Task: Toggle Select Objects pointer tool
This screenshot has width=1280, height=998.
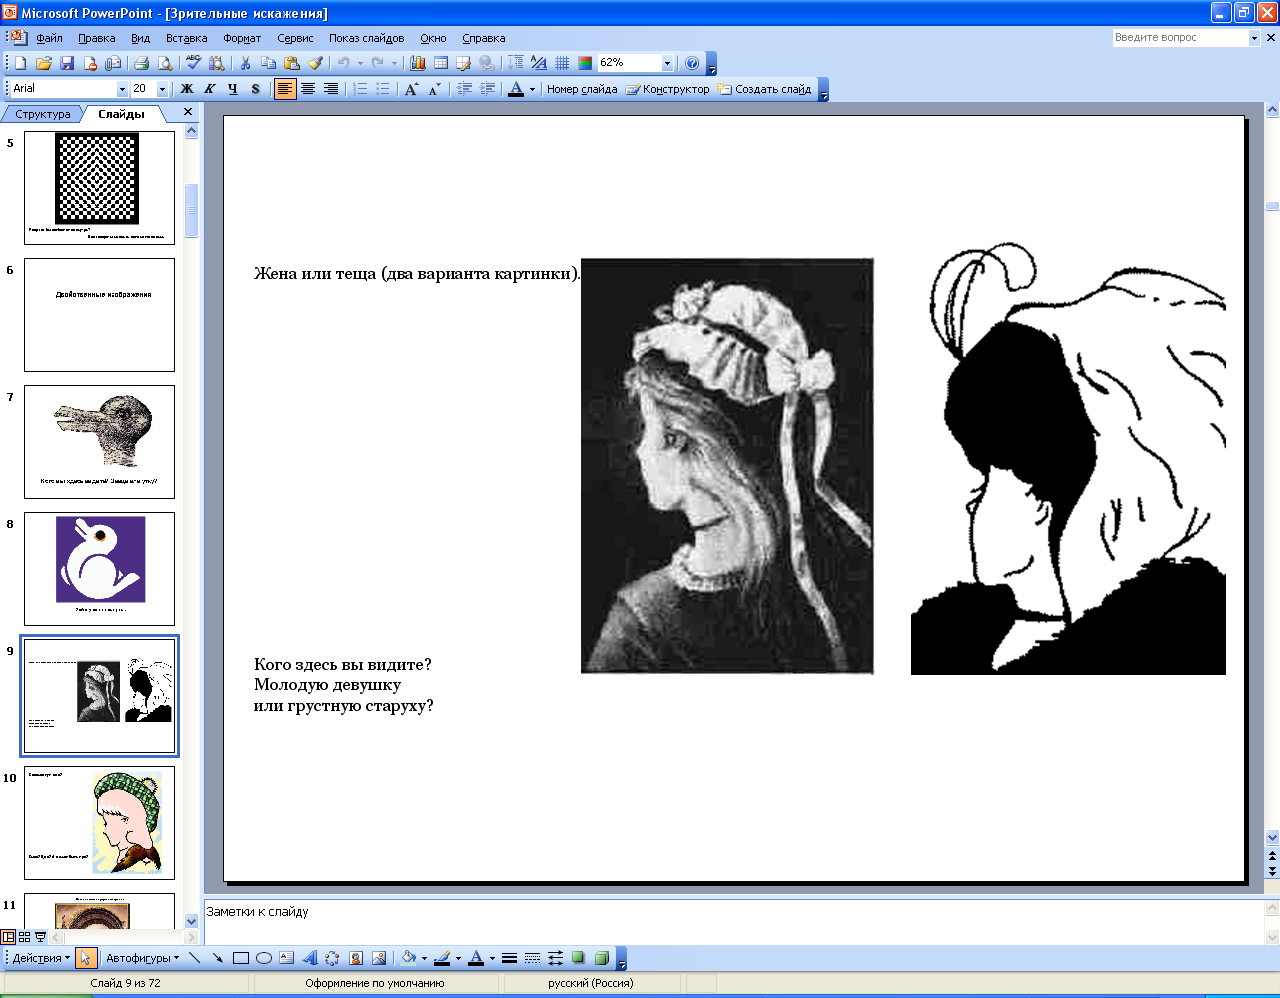Action: click(x=85, y=958)
